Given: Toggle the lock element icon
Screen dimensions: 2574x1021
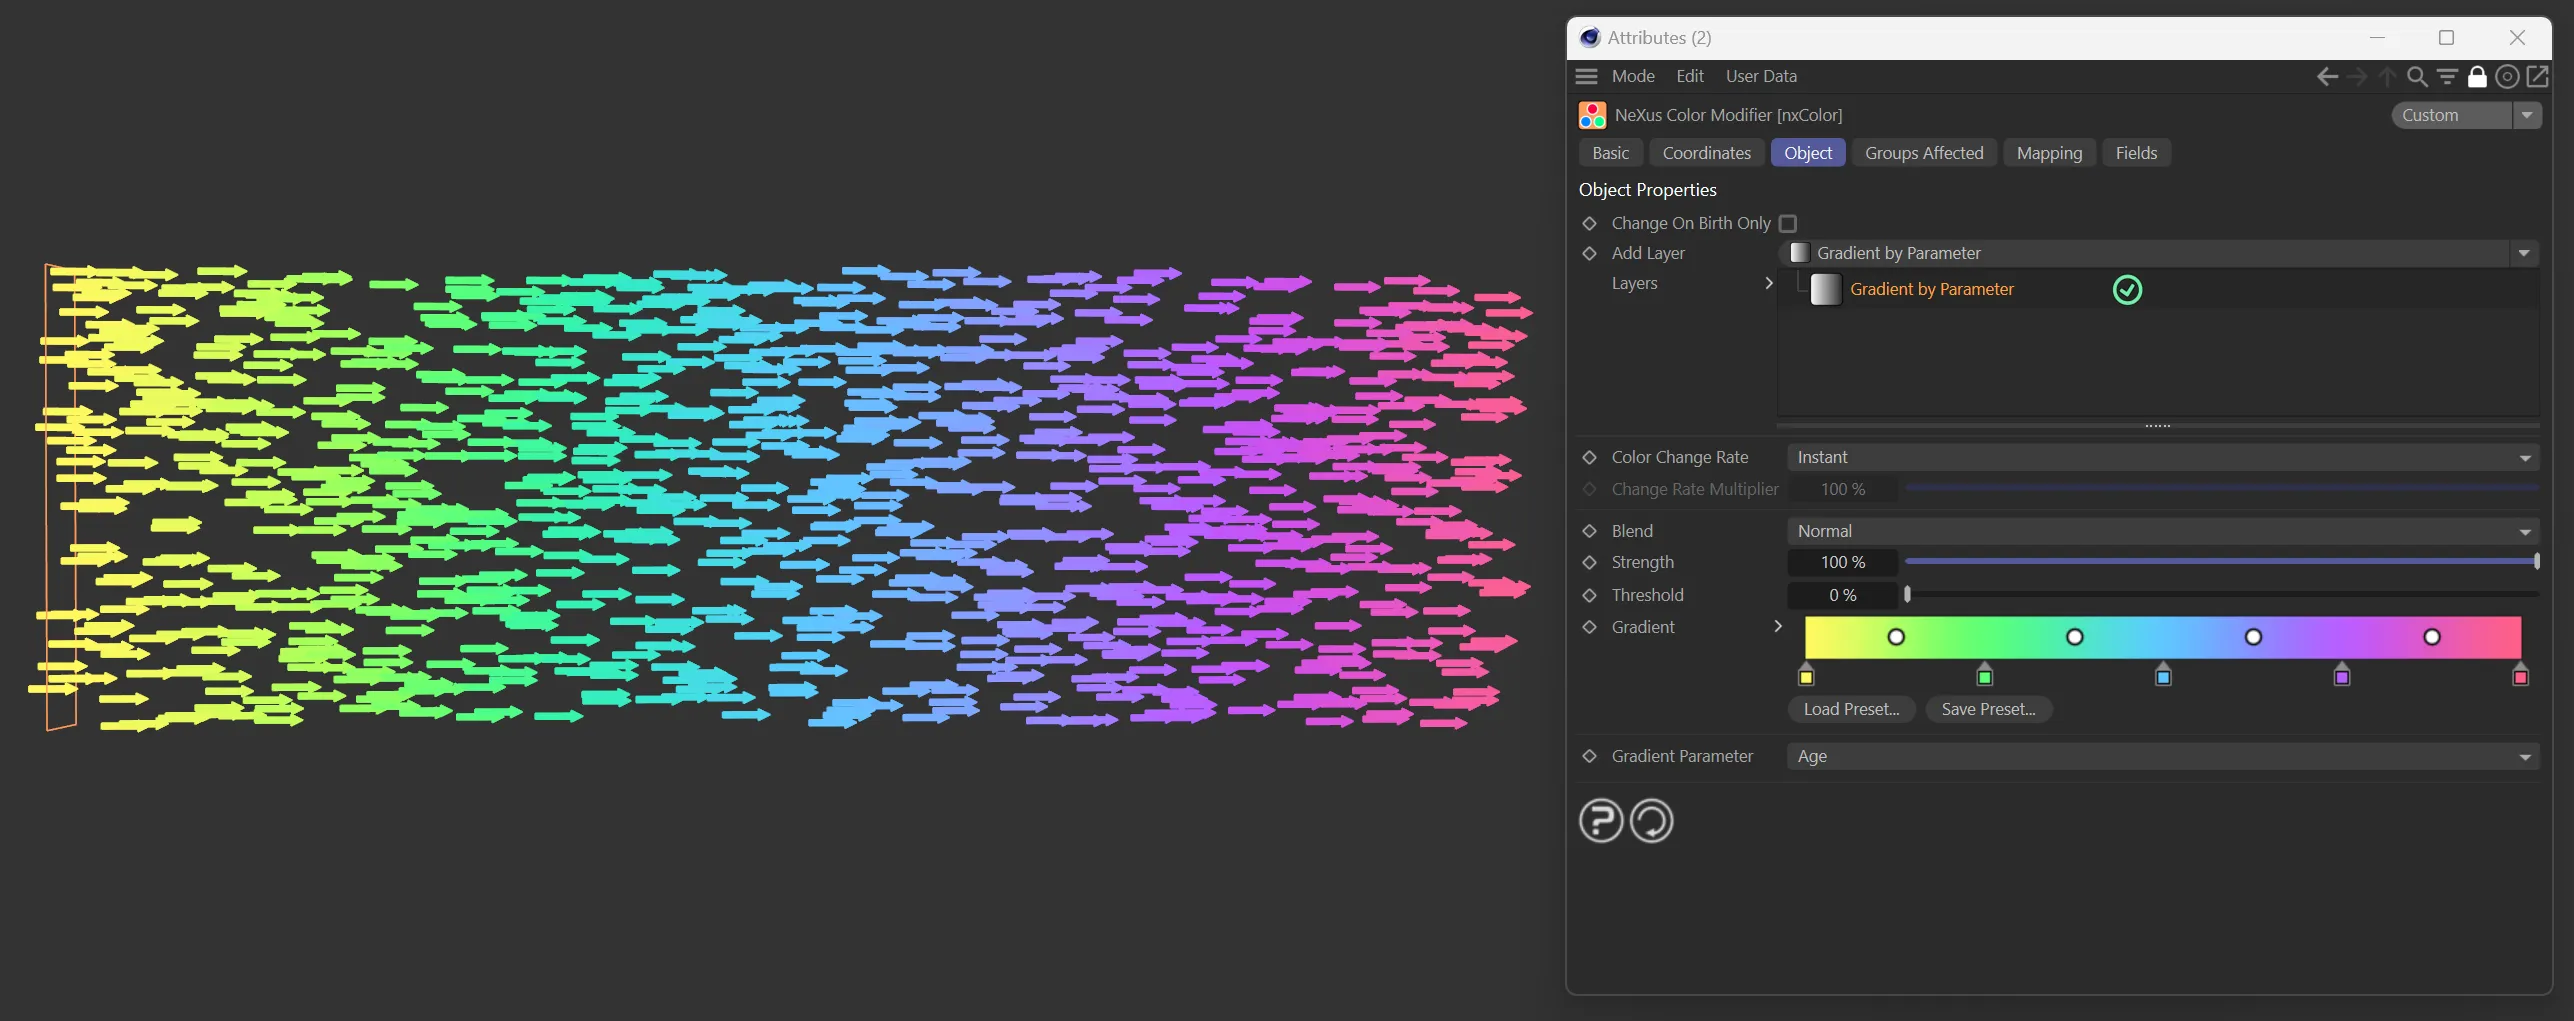Looking at the screenshot, I should click(x=2477, y=77).
